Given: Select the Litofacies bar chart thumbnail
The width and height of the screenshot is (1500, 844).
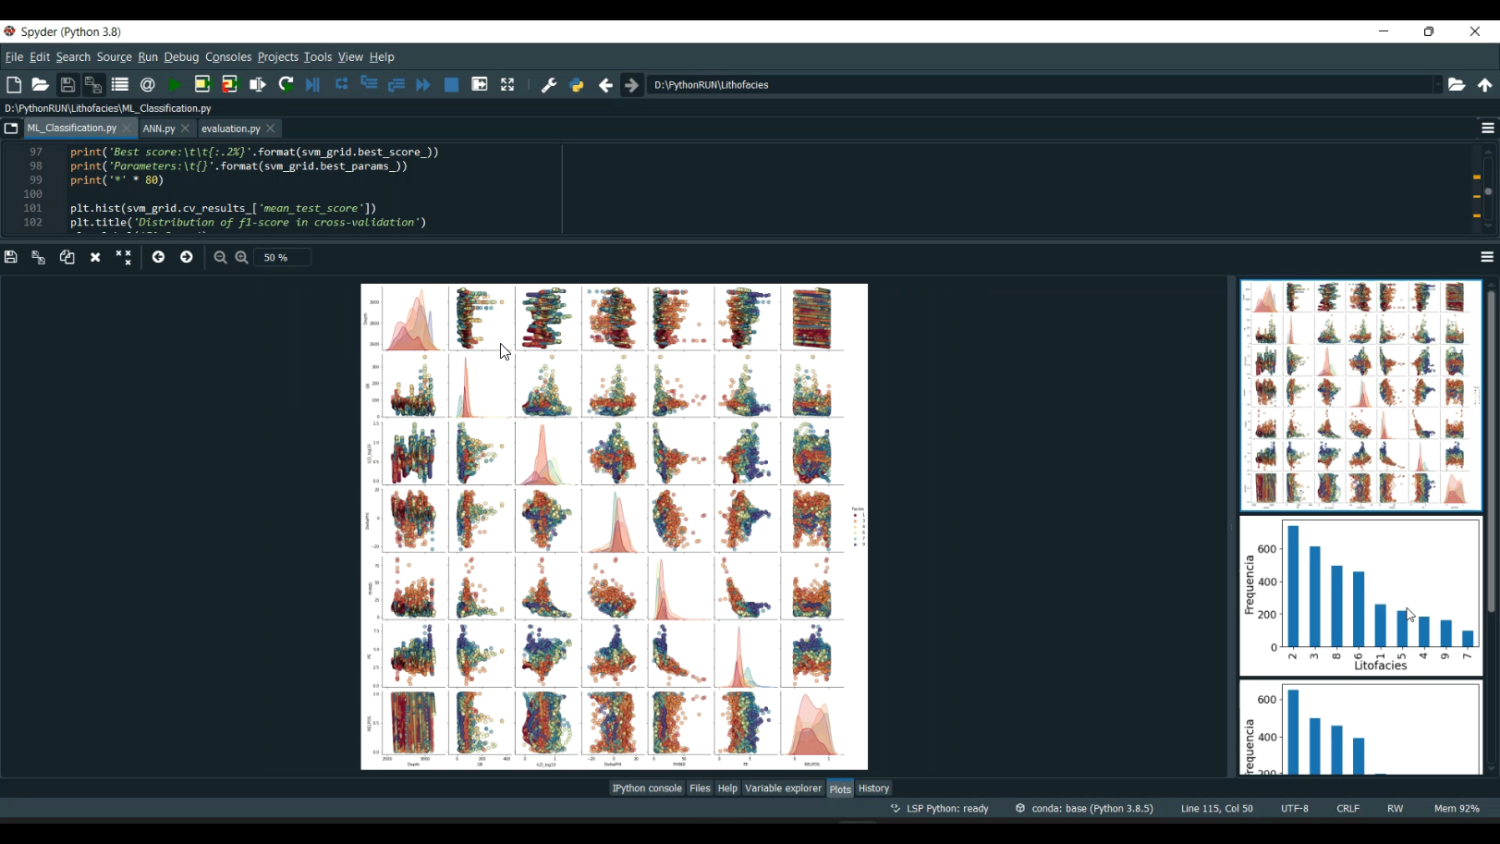Looking at the screenshot, I should (x=1360, y=597).
